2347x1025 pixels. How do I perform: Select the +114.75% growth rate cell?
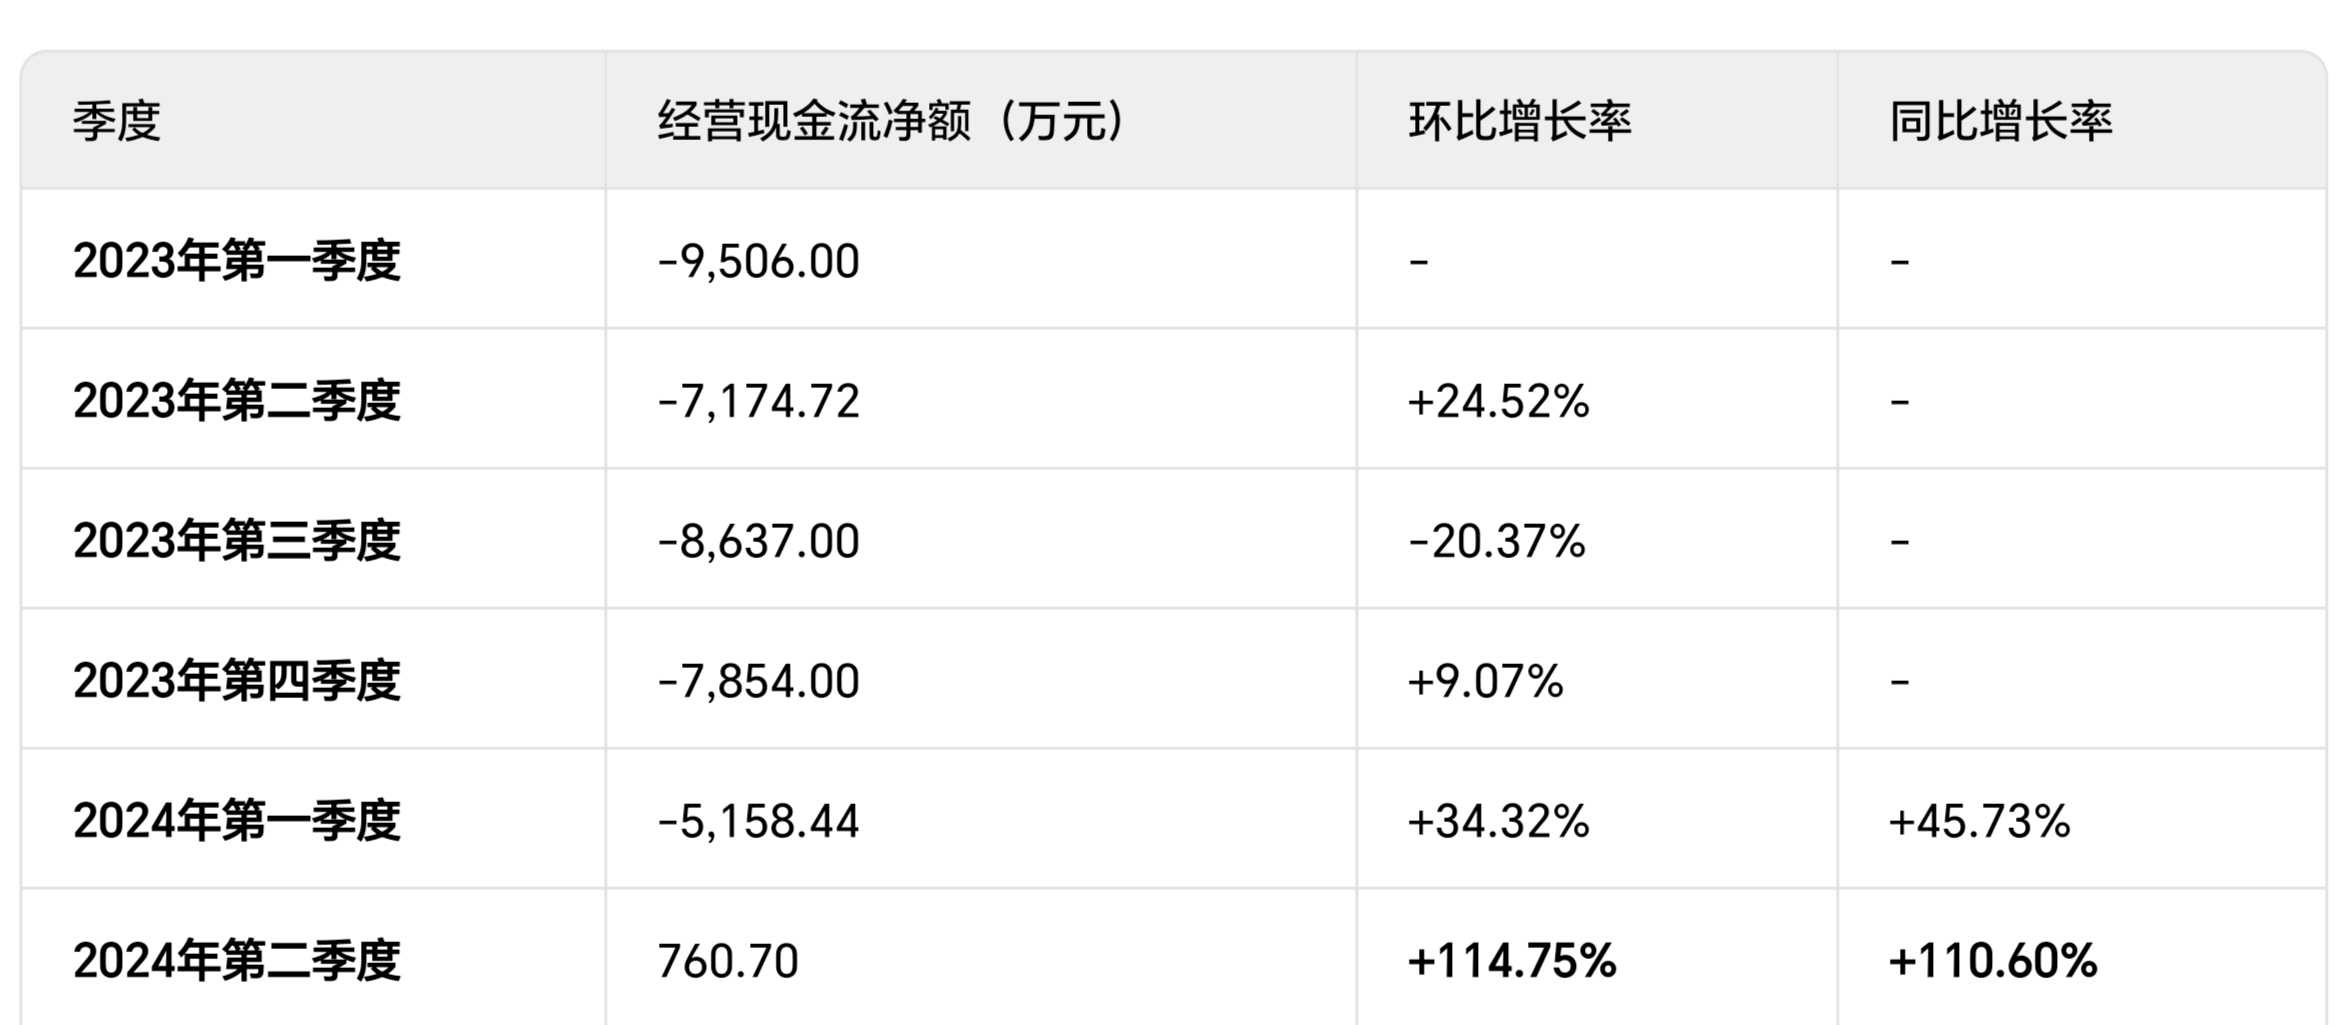tap(1511, 962)
